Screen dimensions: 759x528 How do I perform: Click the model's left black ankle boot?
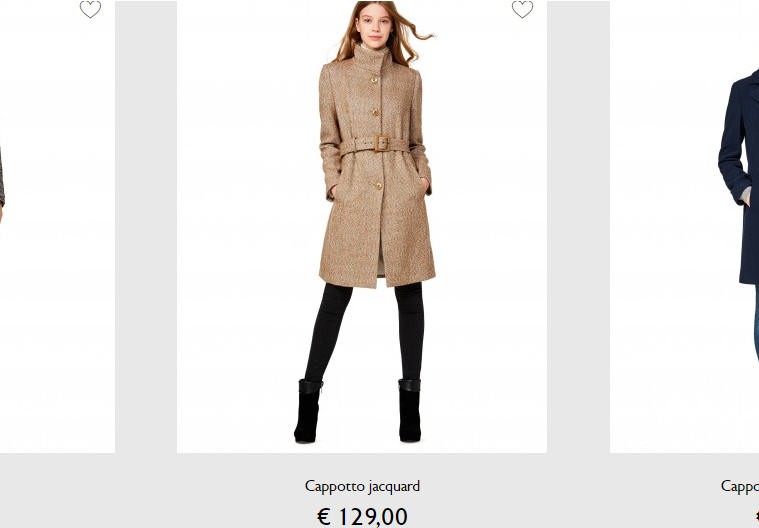click(x=410, y=410)
